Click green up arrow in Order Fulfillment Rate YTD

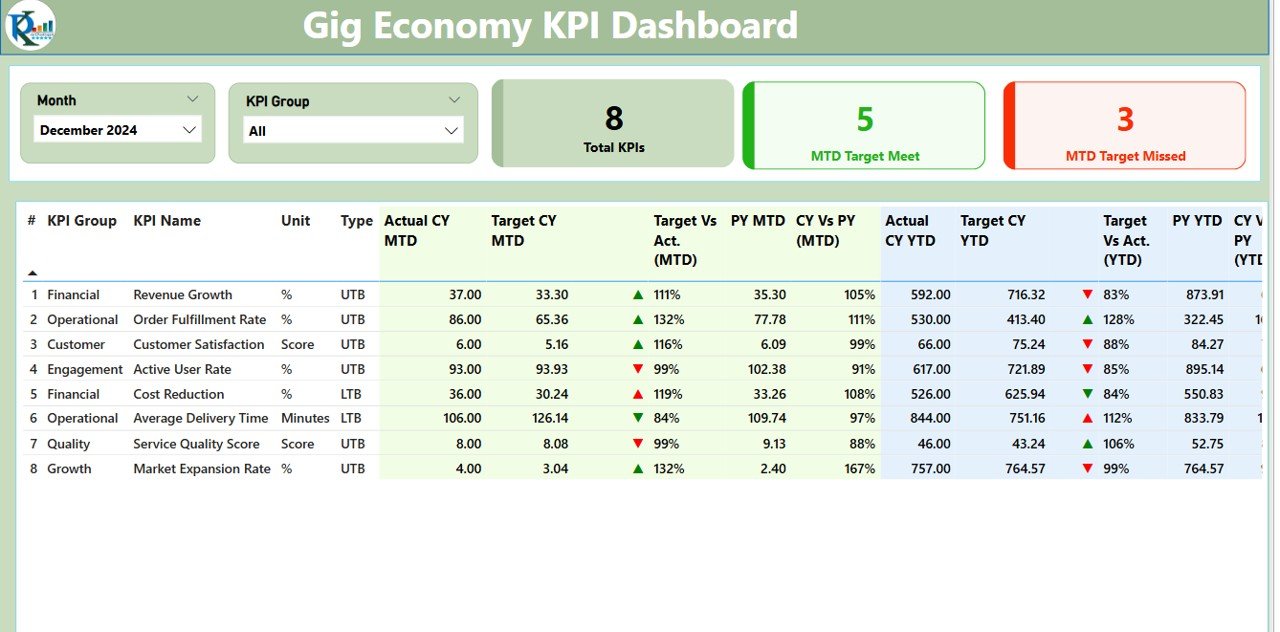tap(1087, 320)
